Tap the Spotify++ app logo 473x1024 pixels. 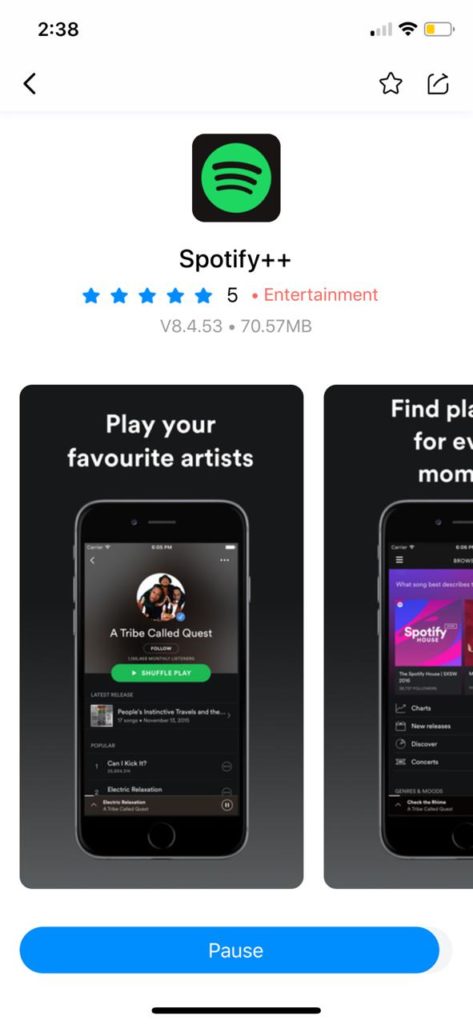[236, 178]
